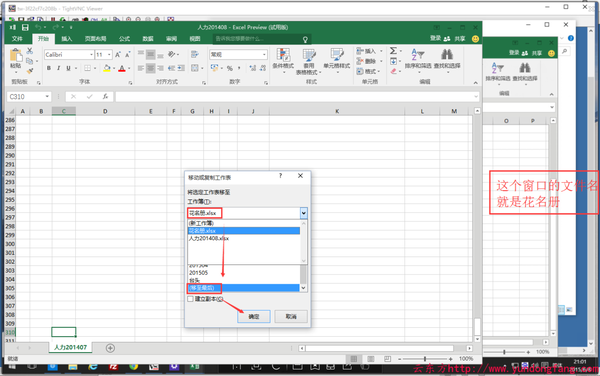This screenshot has height=376, width=600.
Task: Click the Tell me search box
Action: (262, 39)
